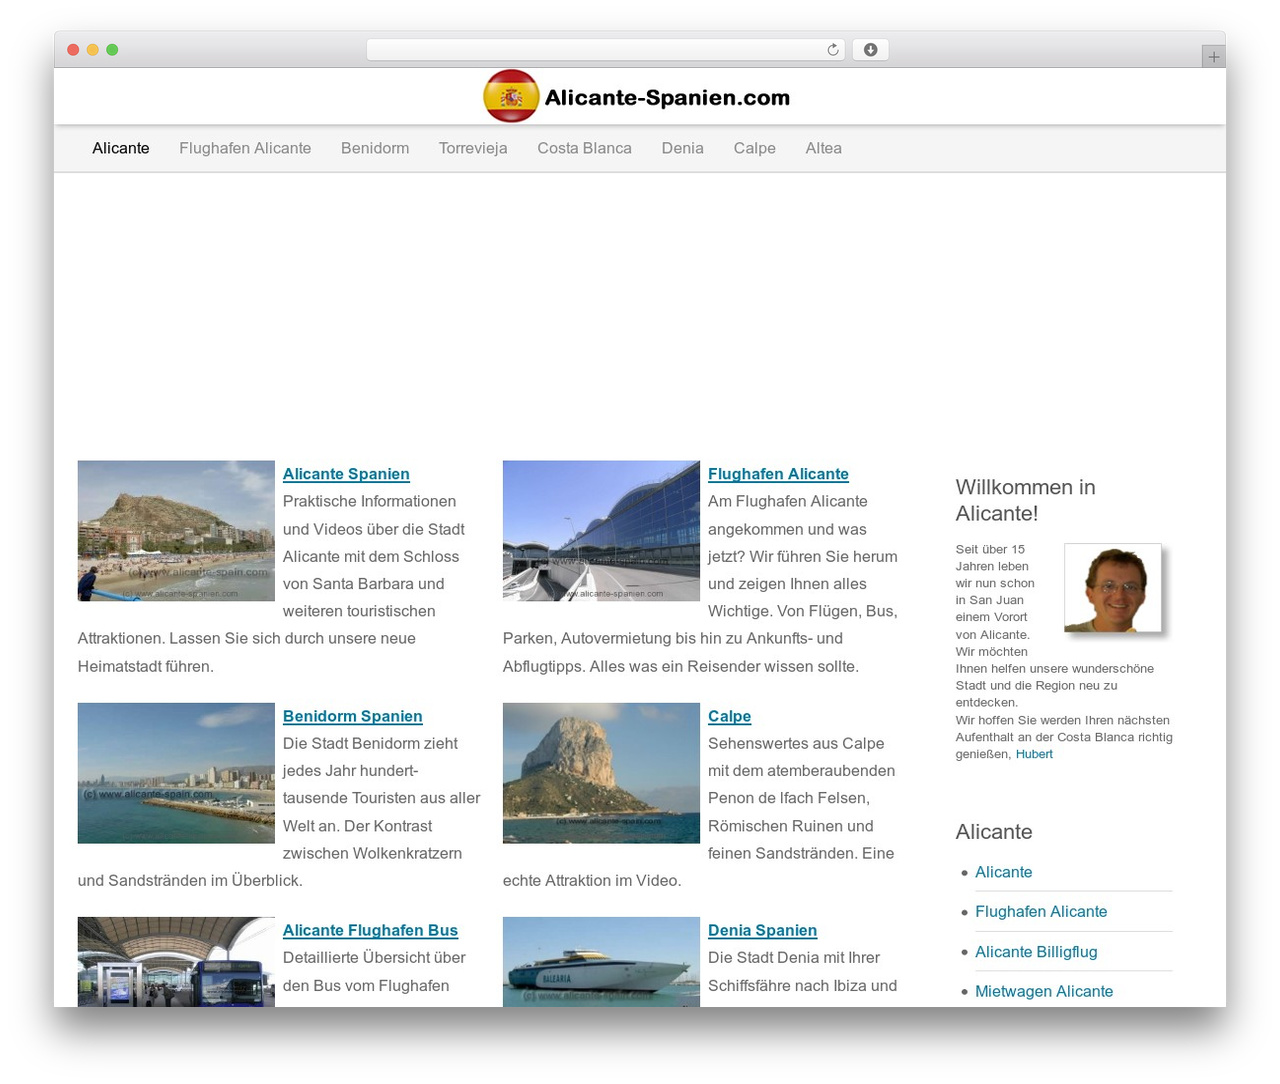Click the airport bus thumbnail

pyautogui.click(x=176, y=961)
